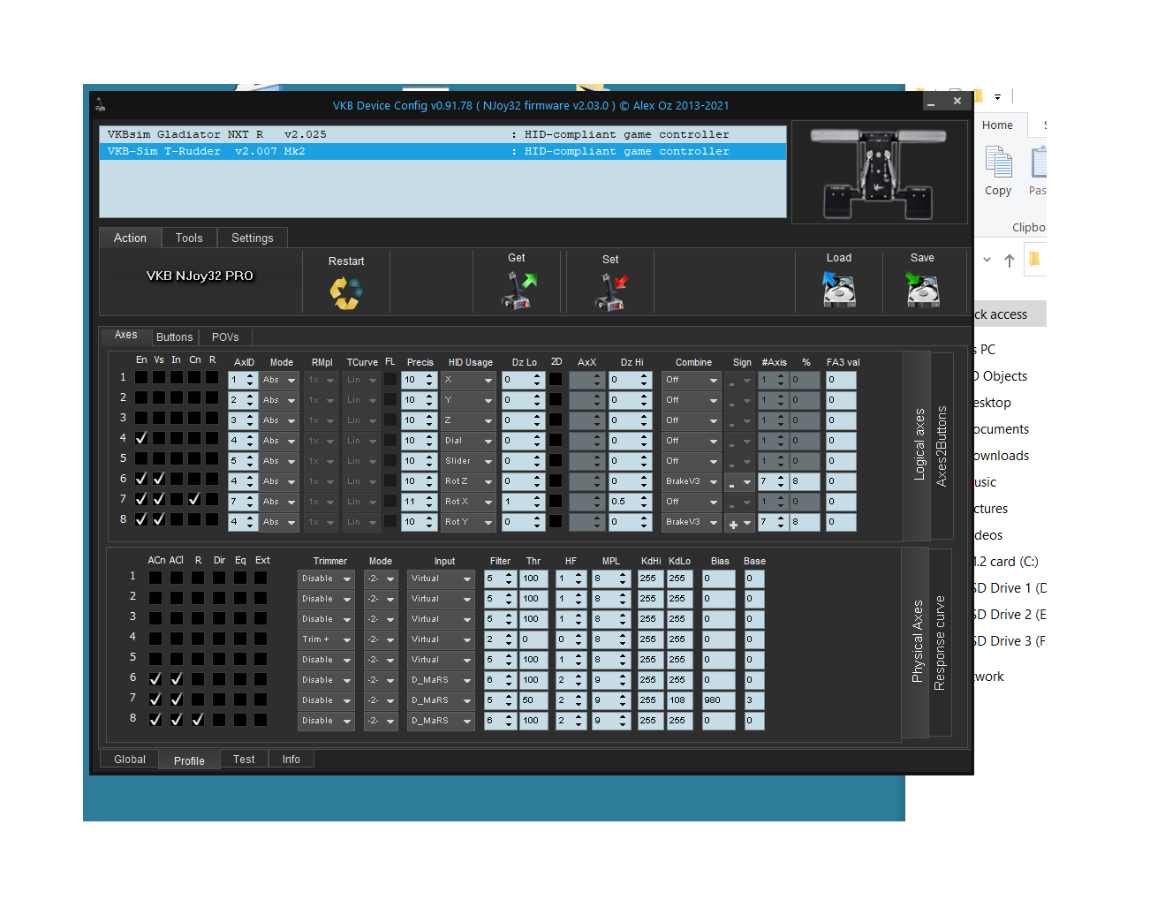This screenshot has height=900, width=1165.
Task: Open recent locations chevron in File Explorer
Action: pos(987,260)
